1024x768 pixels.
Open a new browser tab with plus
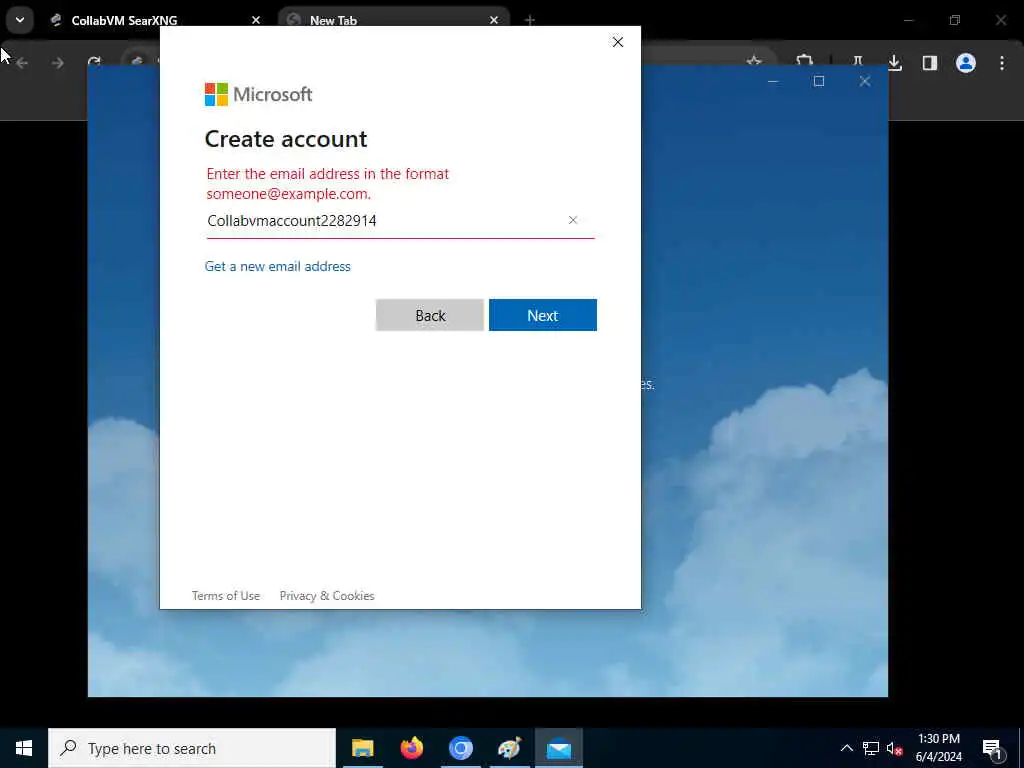coord(530,20)
